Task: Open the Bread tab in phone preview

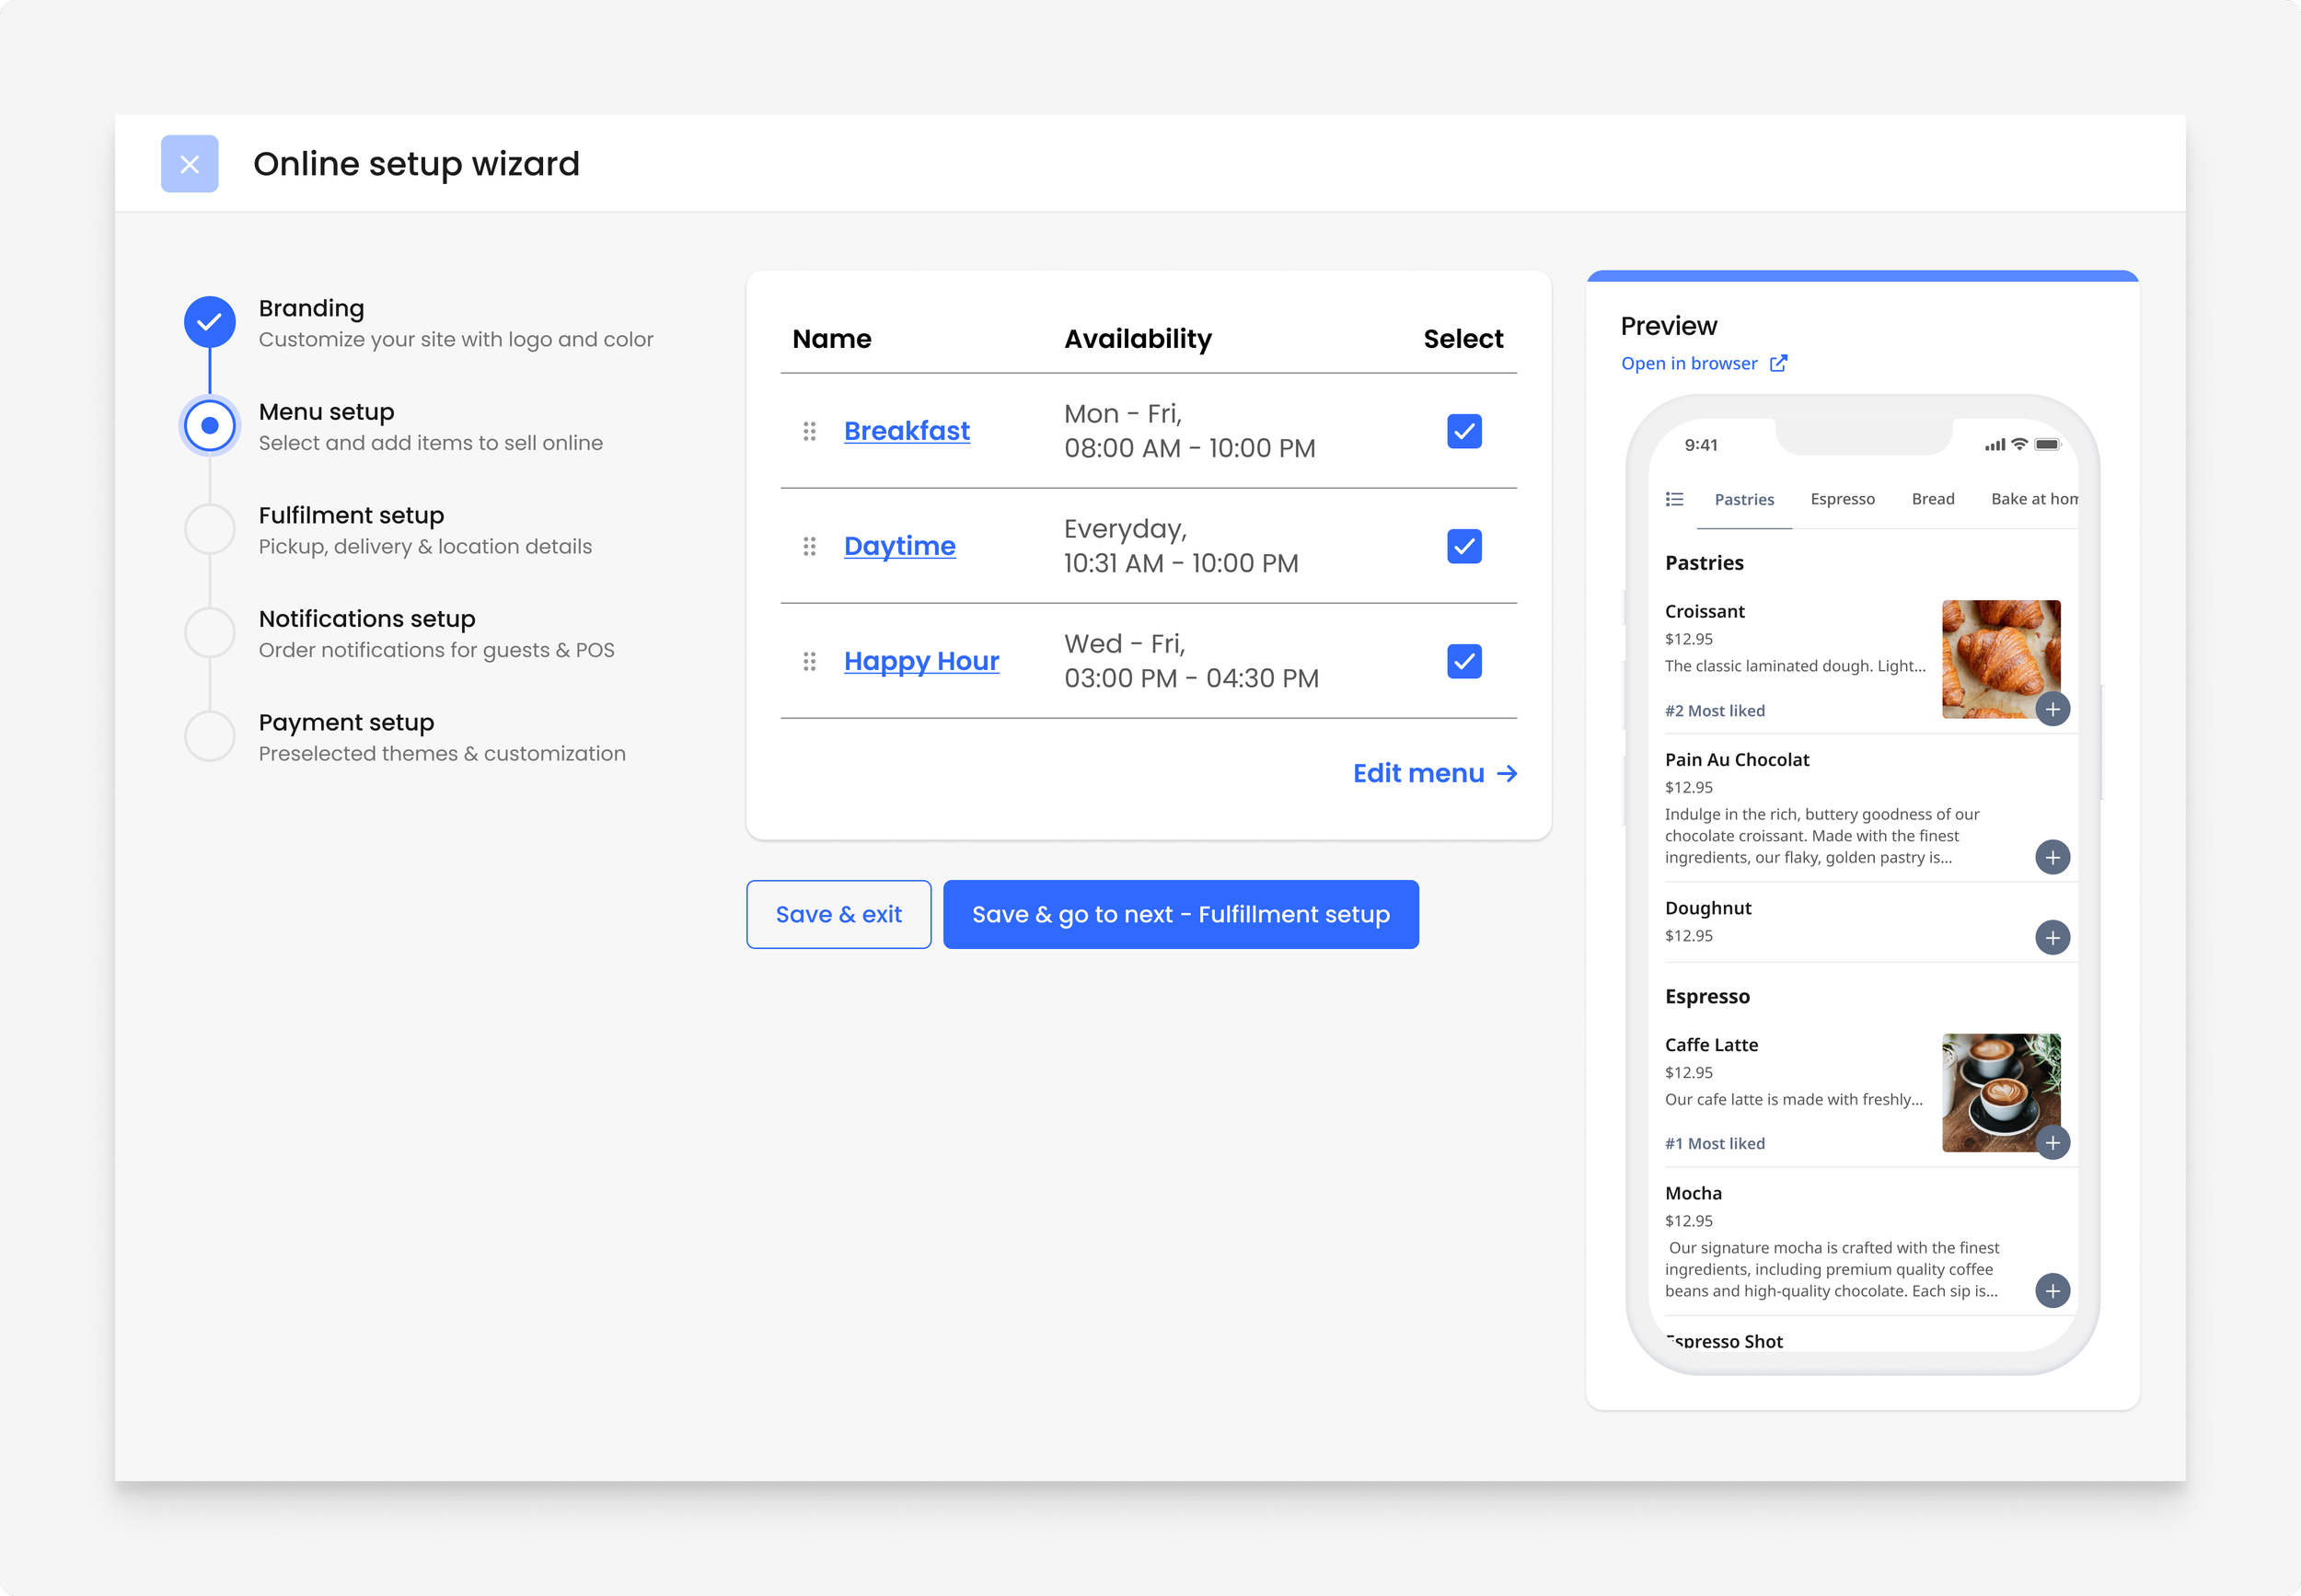Action: [1932, 498]
